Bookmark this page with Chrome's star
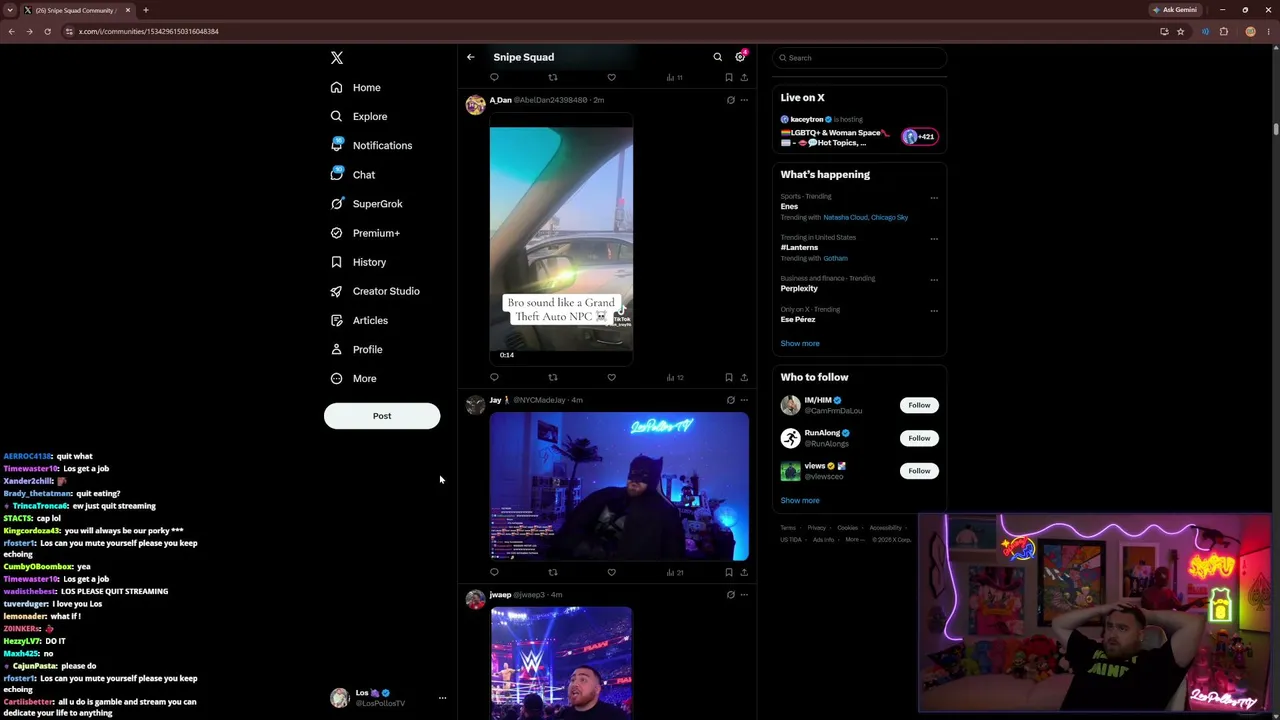This screenshot has width=1280, height=720. tap(1180, 31)
